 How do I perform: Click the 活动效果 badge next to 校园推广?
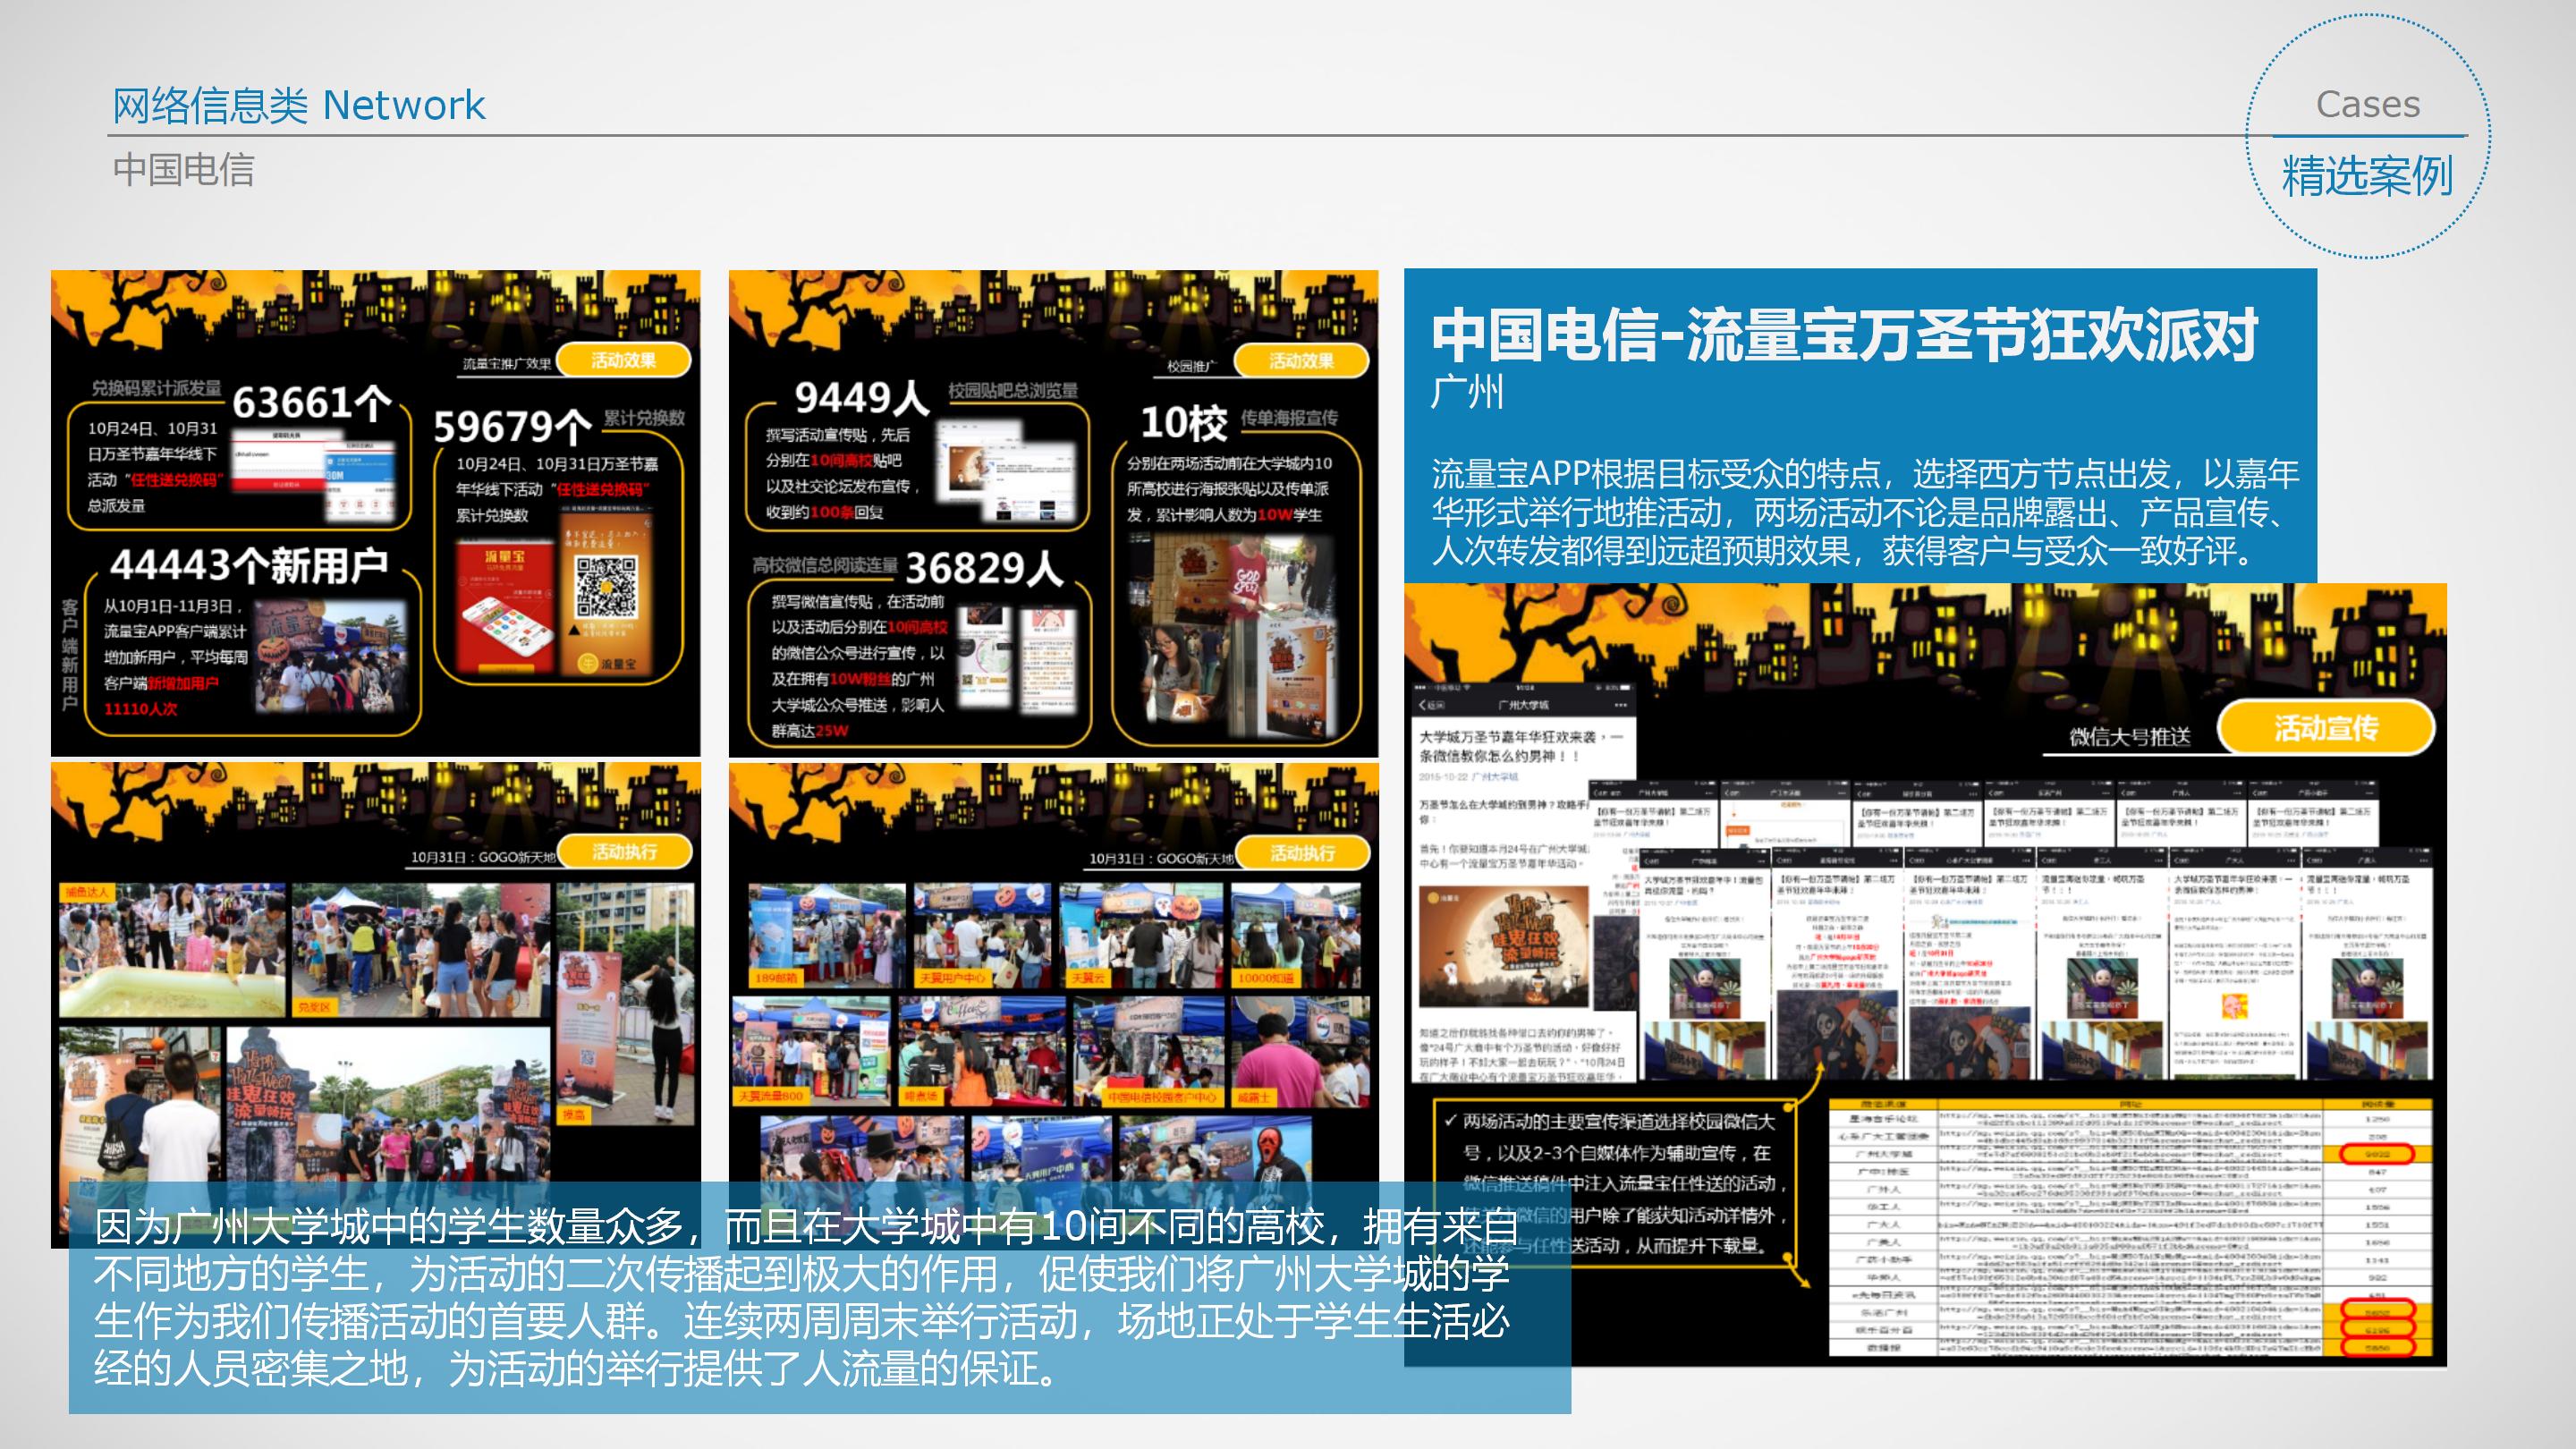coord(1301,361)
